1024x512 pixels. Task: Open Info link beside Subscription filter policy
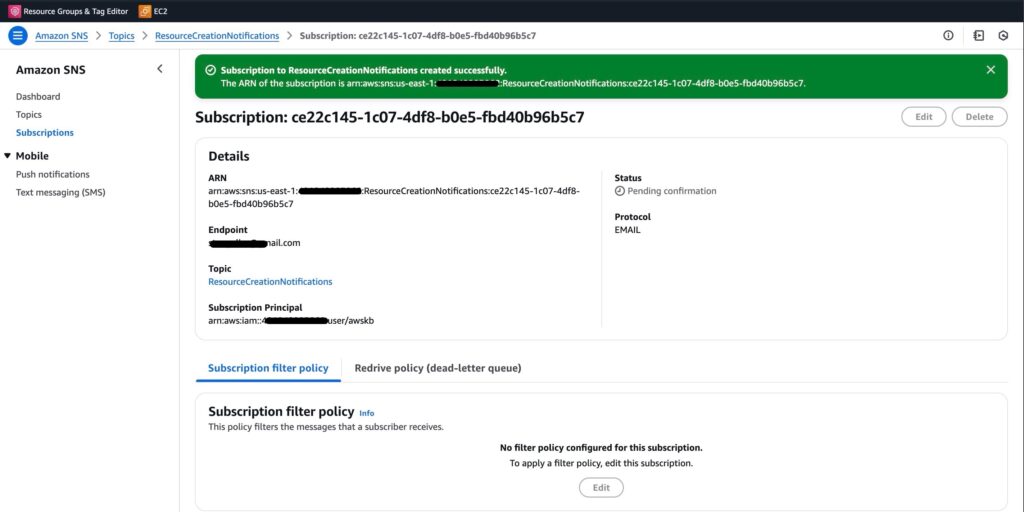tap(367, 413)
